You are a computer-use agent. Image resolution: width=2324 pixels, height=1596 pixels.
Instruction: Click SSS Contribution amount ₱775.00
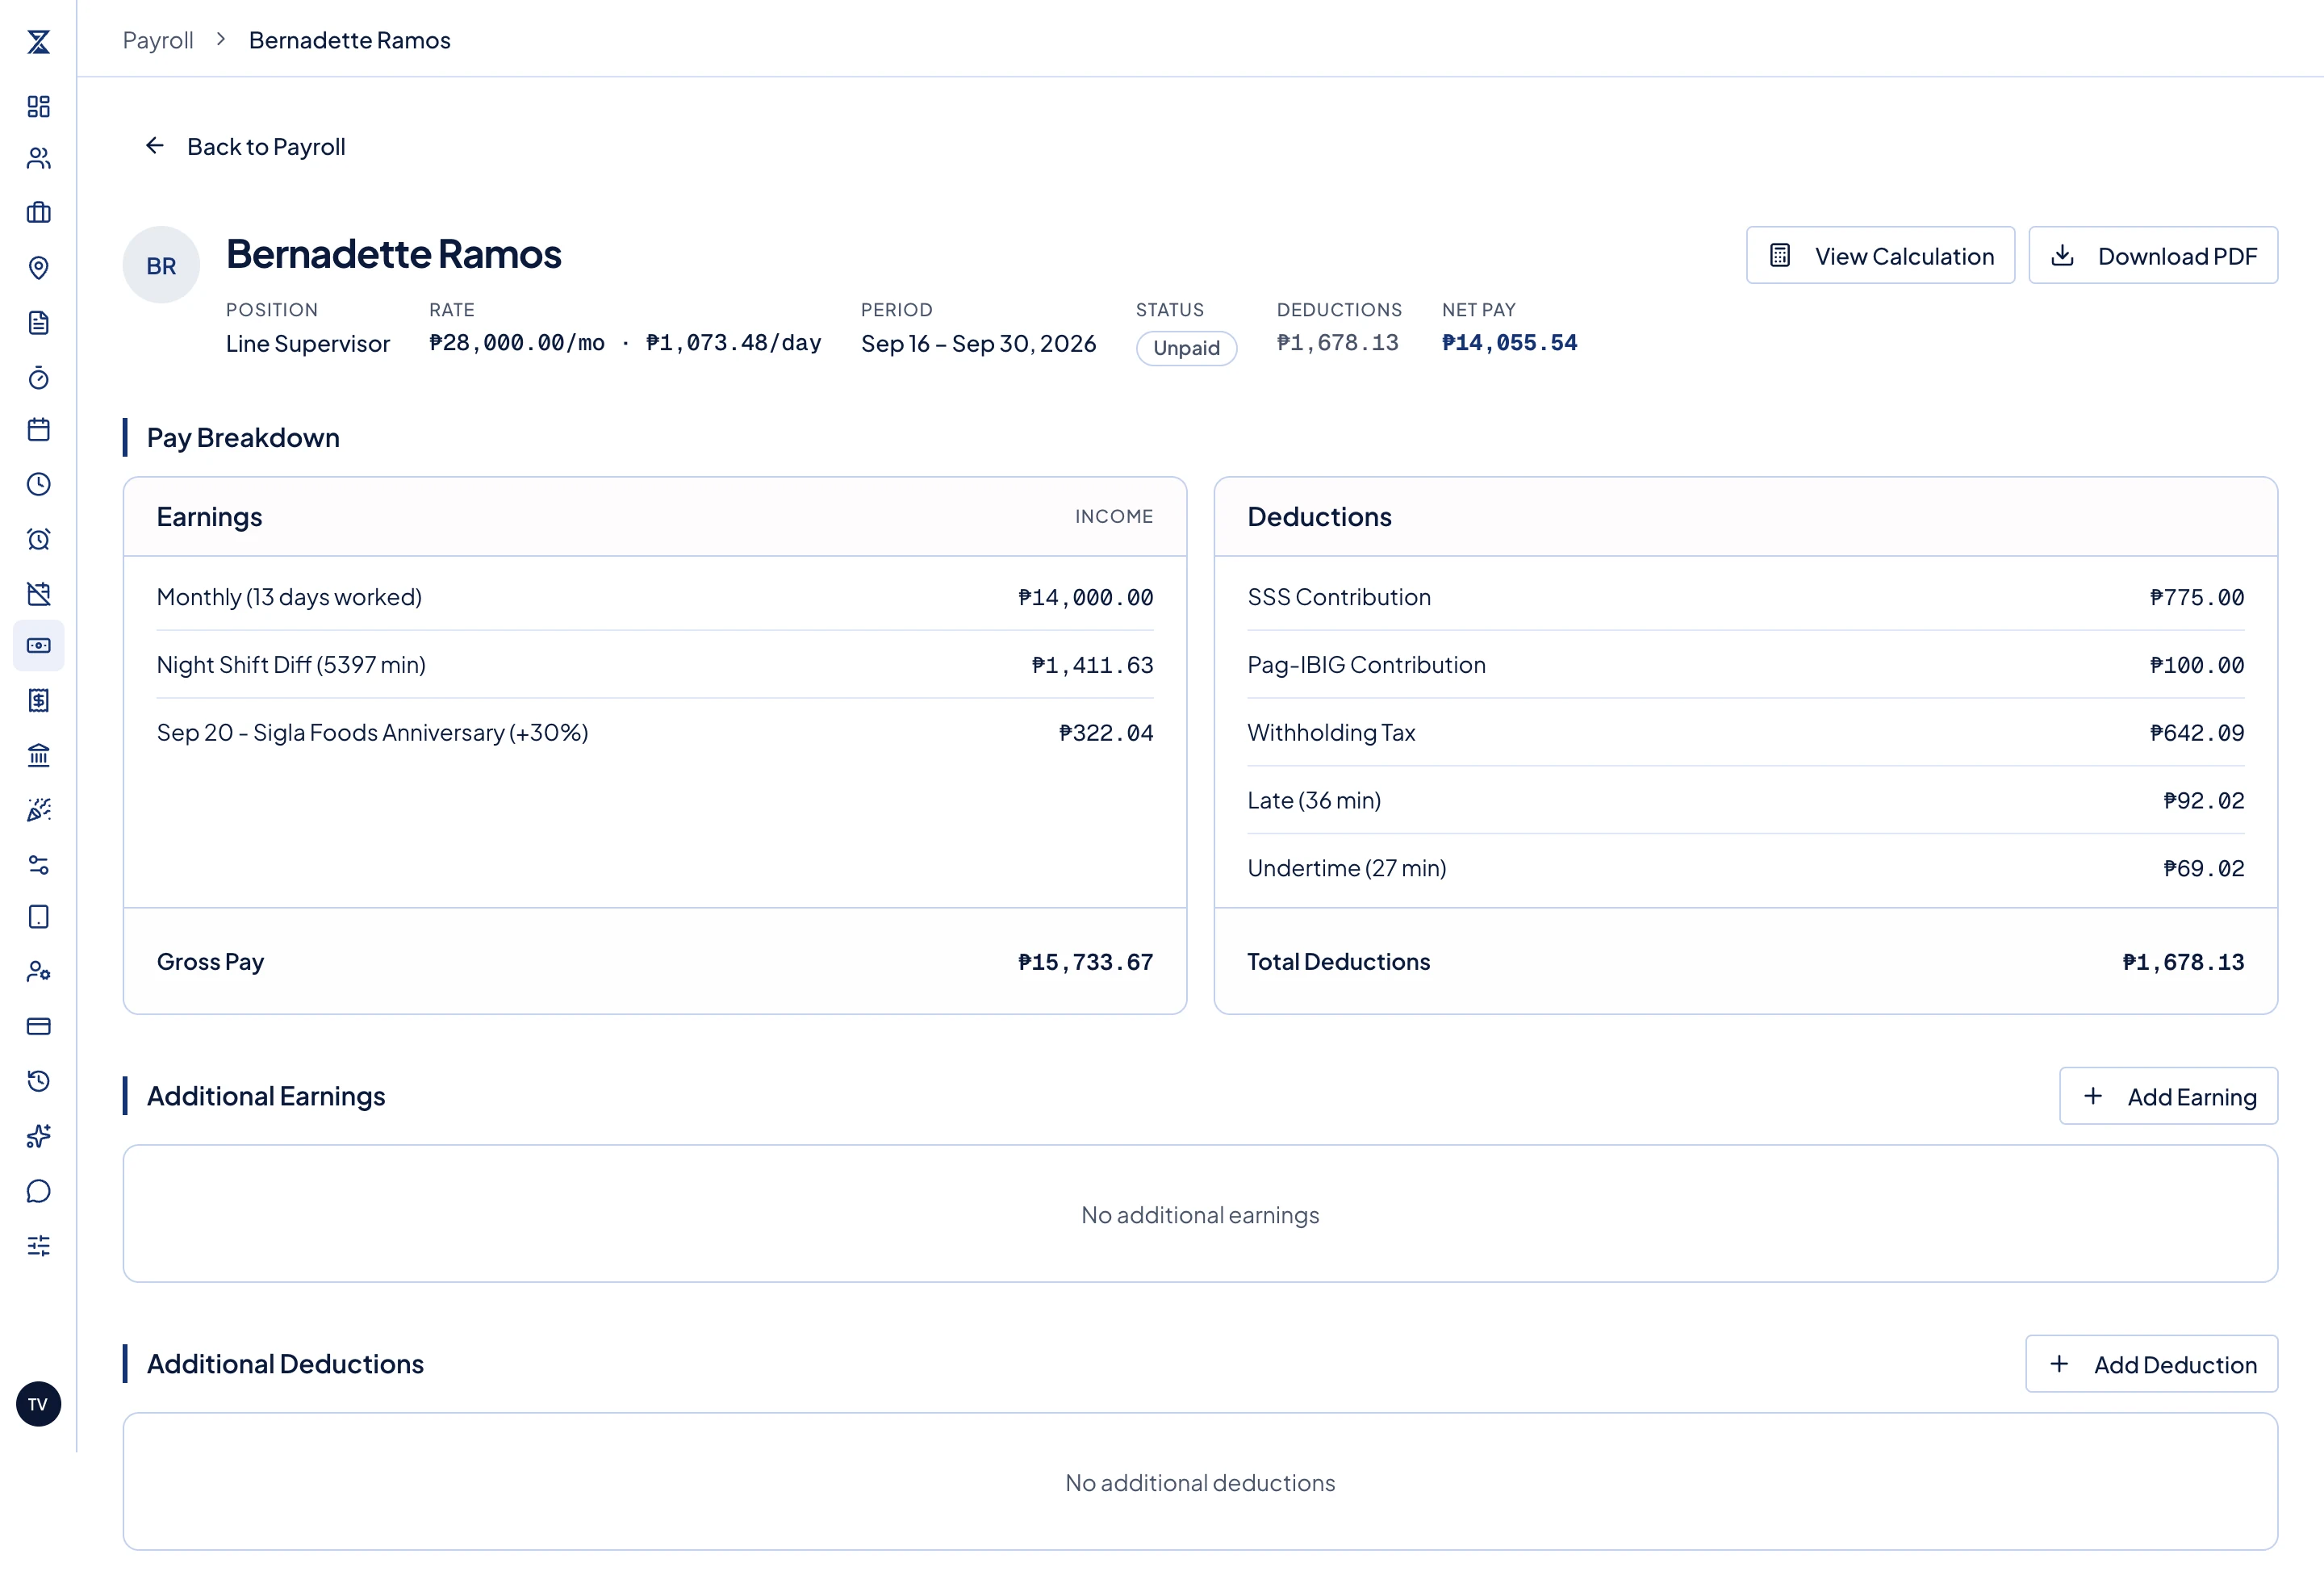[x=2197, y=598]
